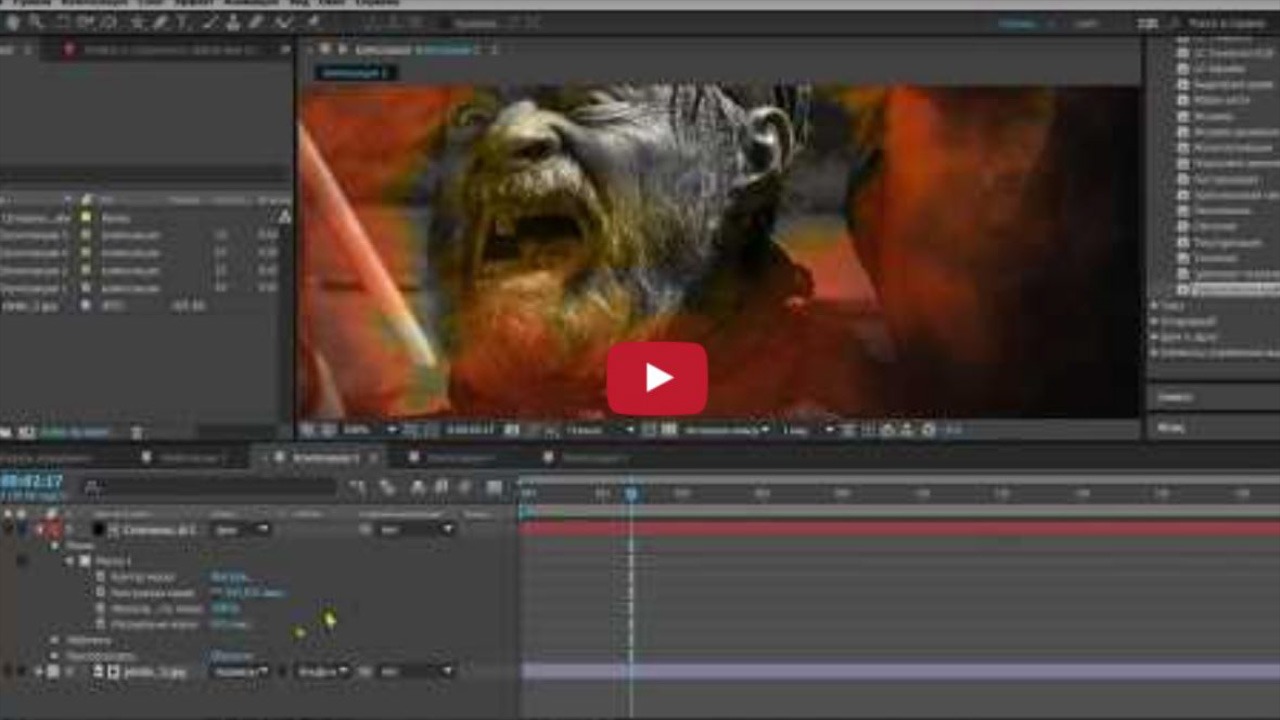Expand the Преобразовать transform group
Screen dimensions: 1280x720
(x=55, y=656)
